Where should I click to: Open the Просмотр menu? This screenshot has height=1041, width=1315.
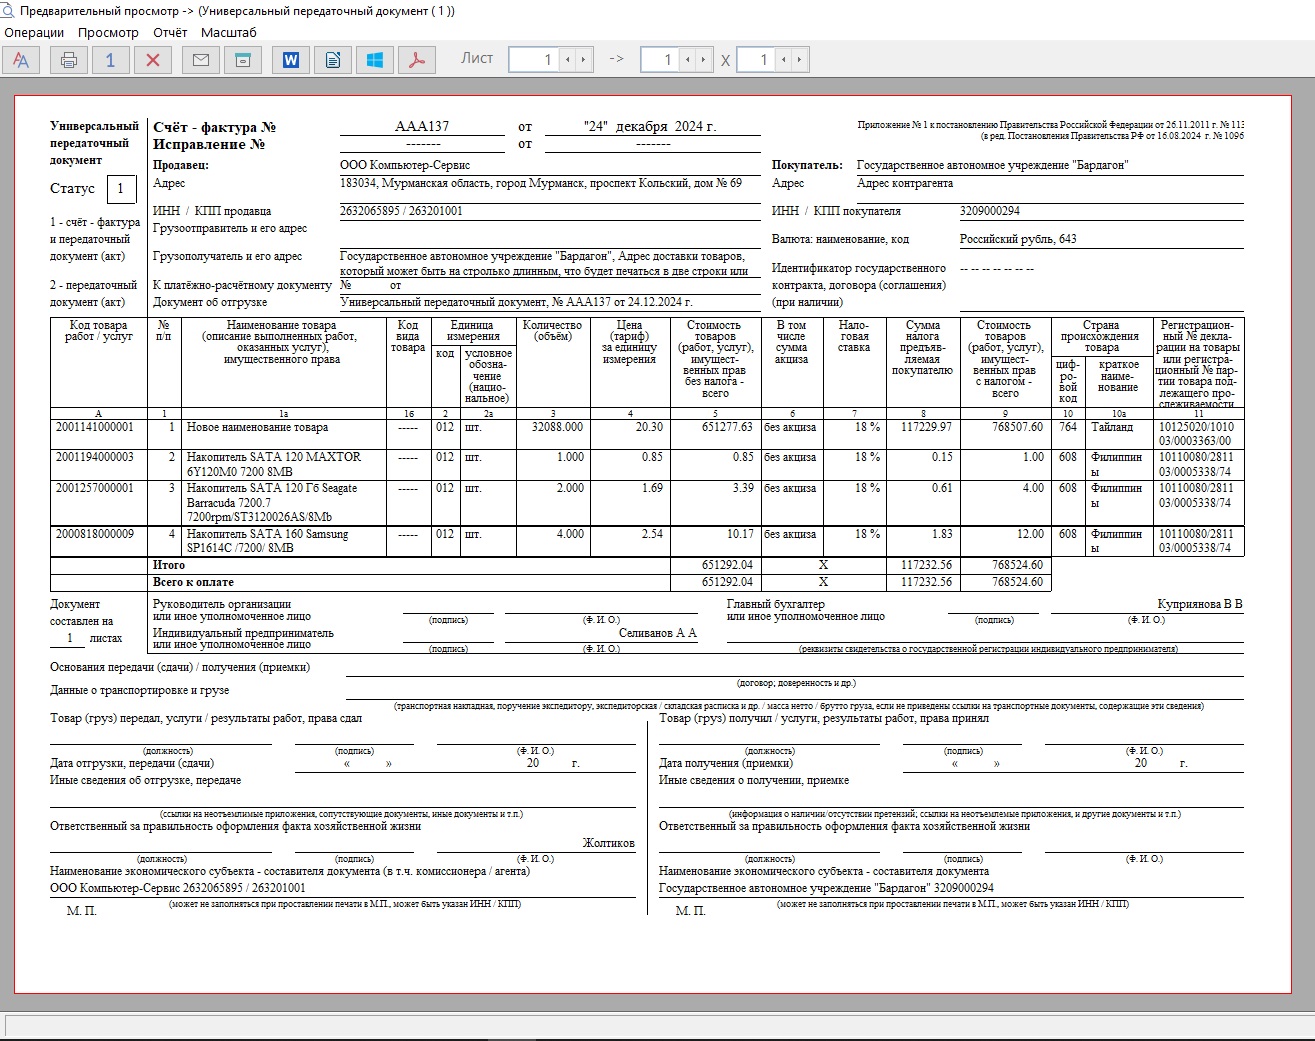(108, 32)
